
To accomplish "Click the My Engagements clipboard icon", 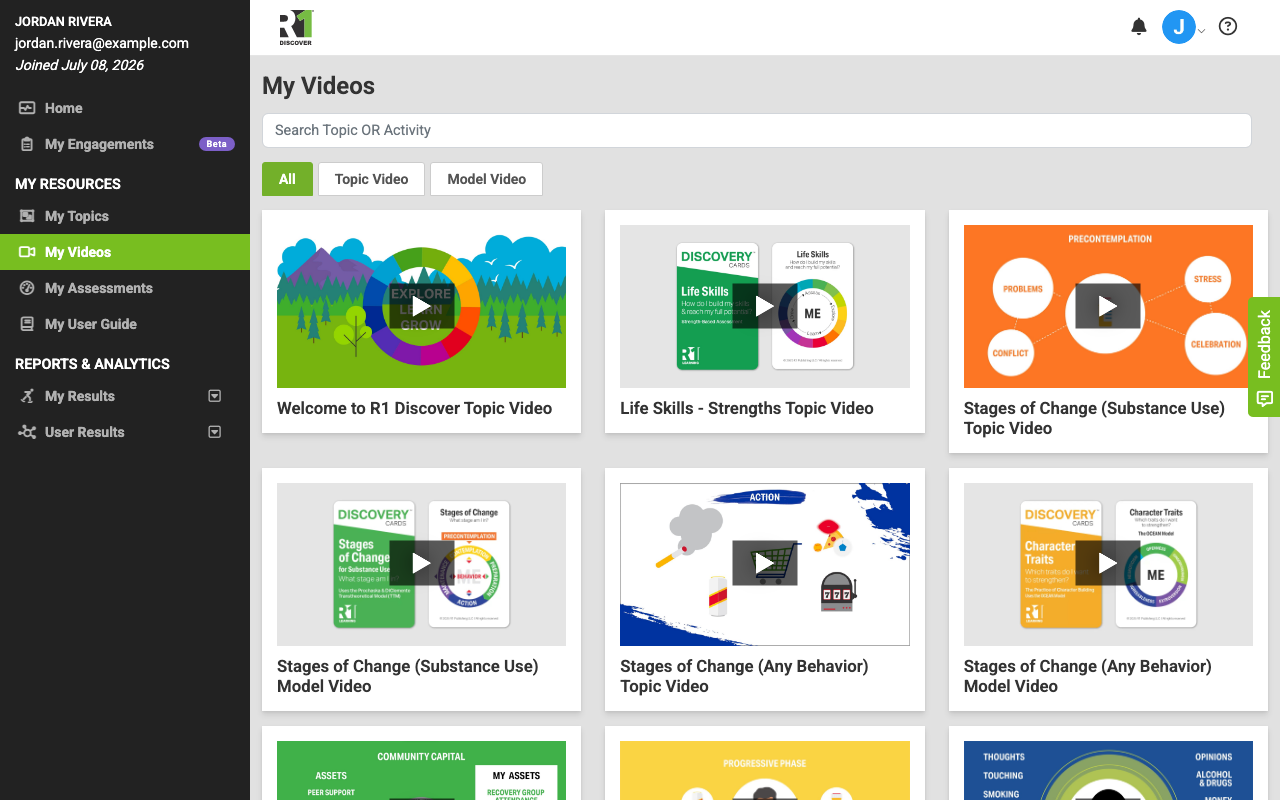I will coord(27,144).
